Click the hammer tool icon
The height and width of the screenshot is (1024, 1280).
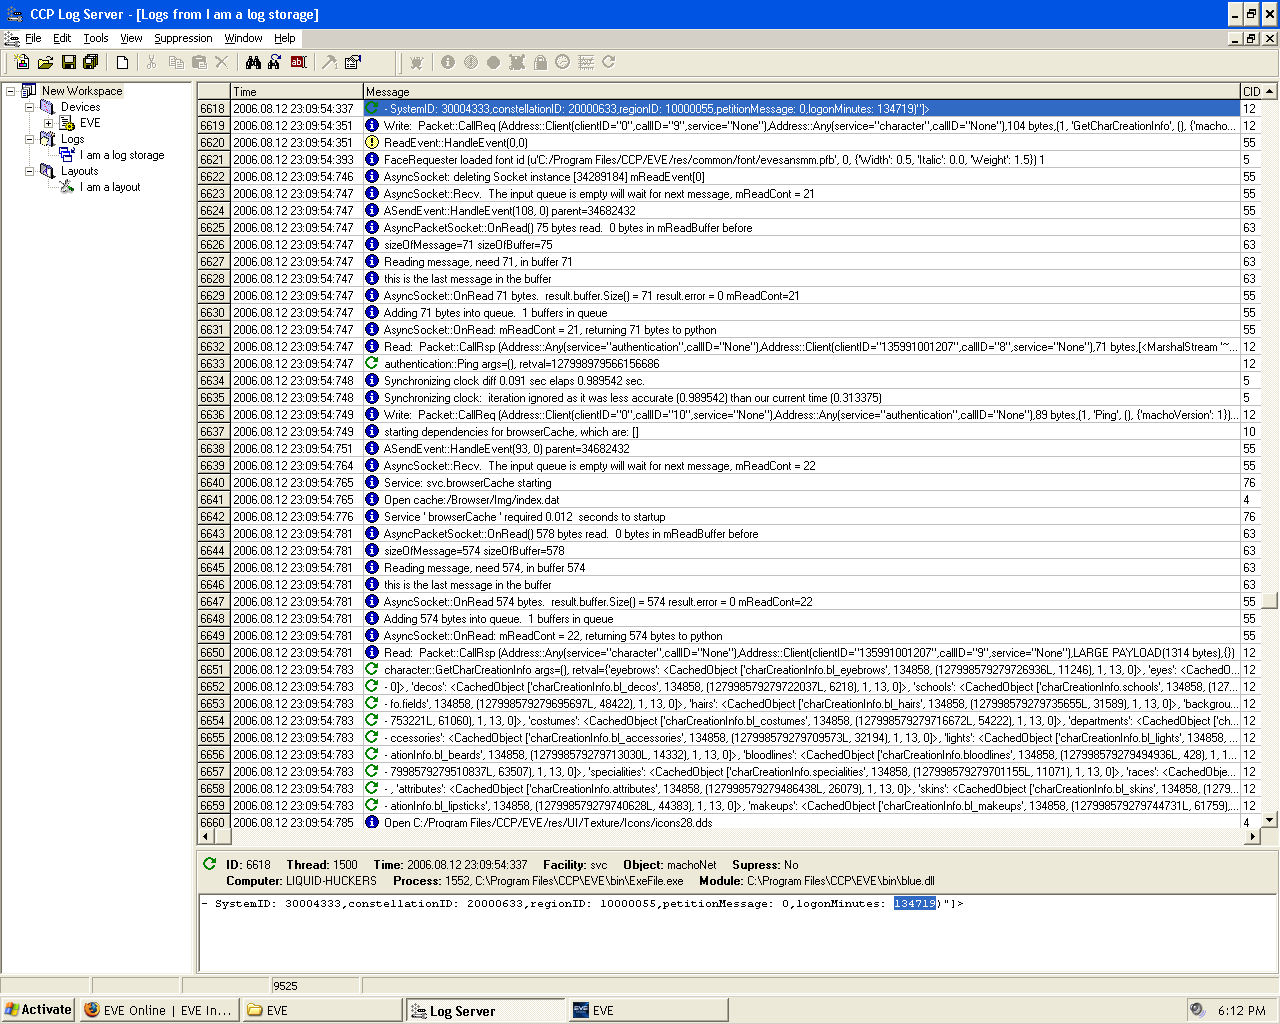329,62
